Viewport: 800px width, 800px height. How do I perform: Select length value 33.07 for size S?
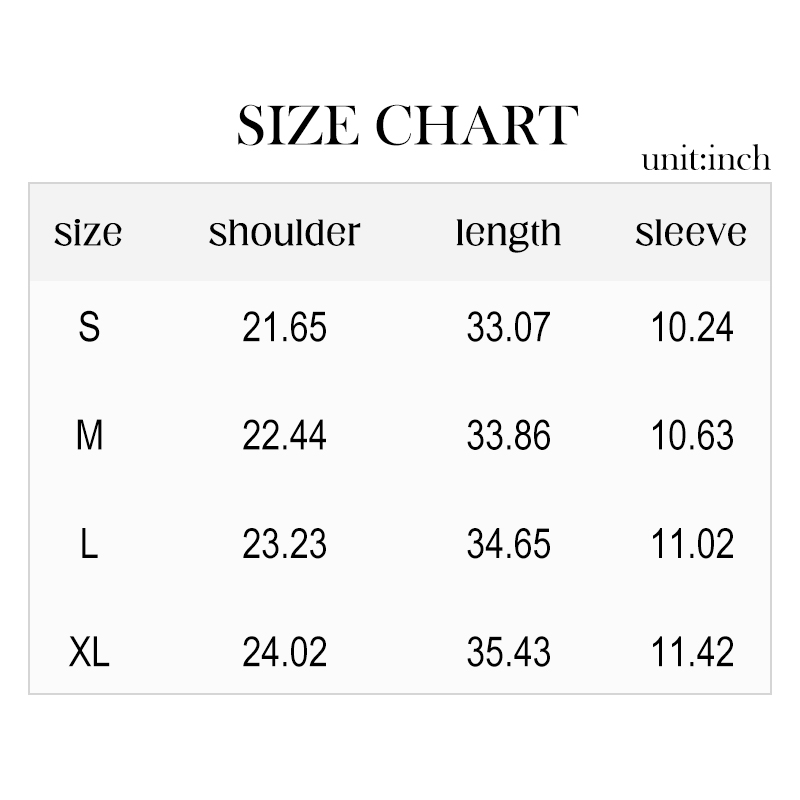[x=508, y=327]
